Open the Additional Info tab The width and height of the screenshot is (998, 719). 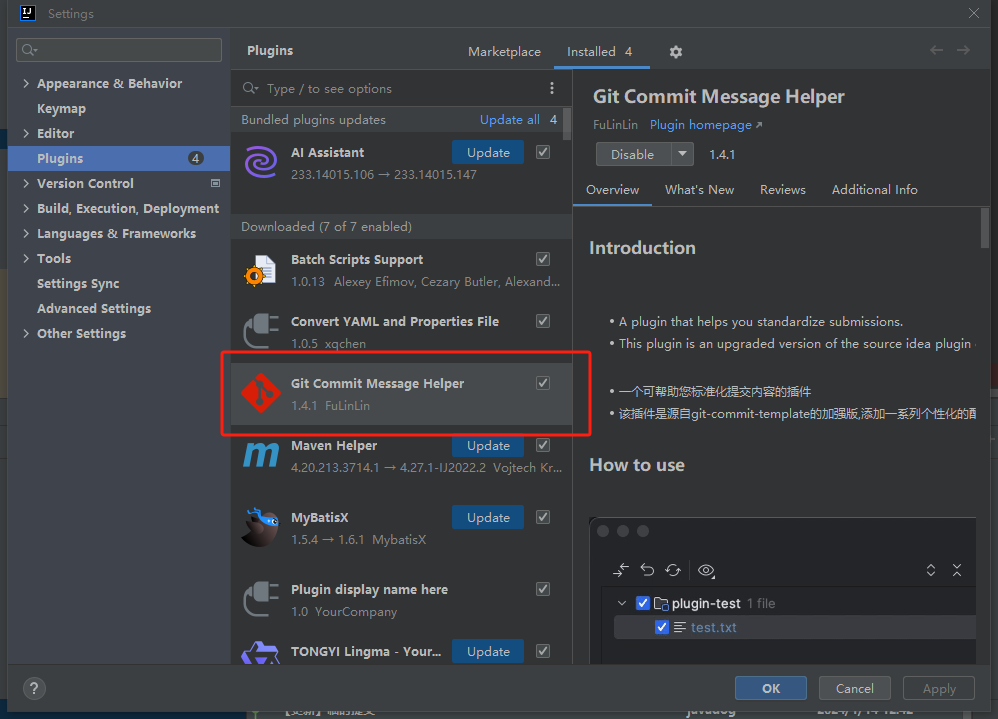pos(875,190)
